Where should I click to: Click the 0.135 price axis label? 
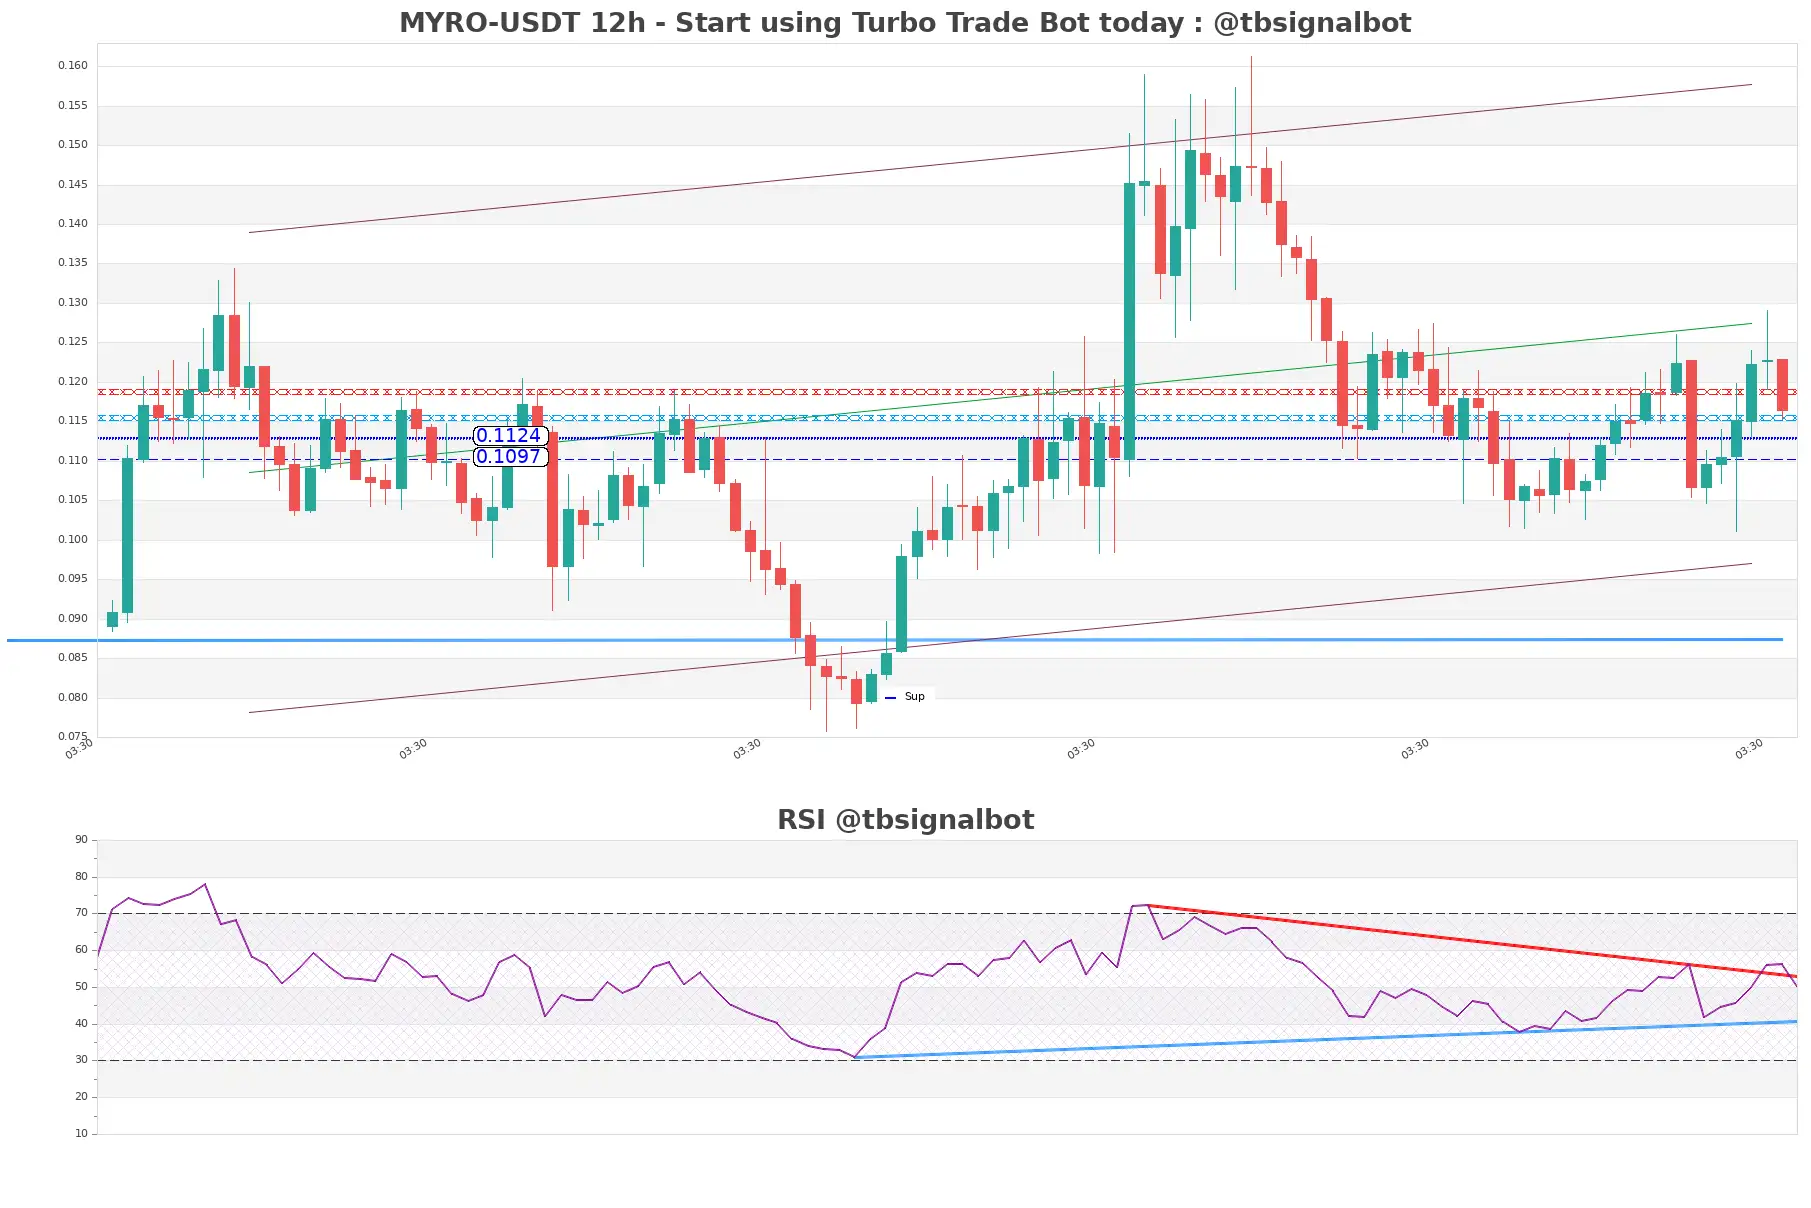tap(73, 262)
